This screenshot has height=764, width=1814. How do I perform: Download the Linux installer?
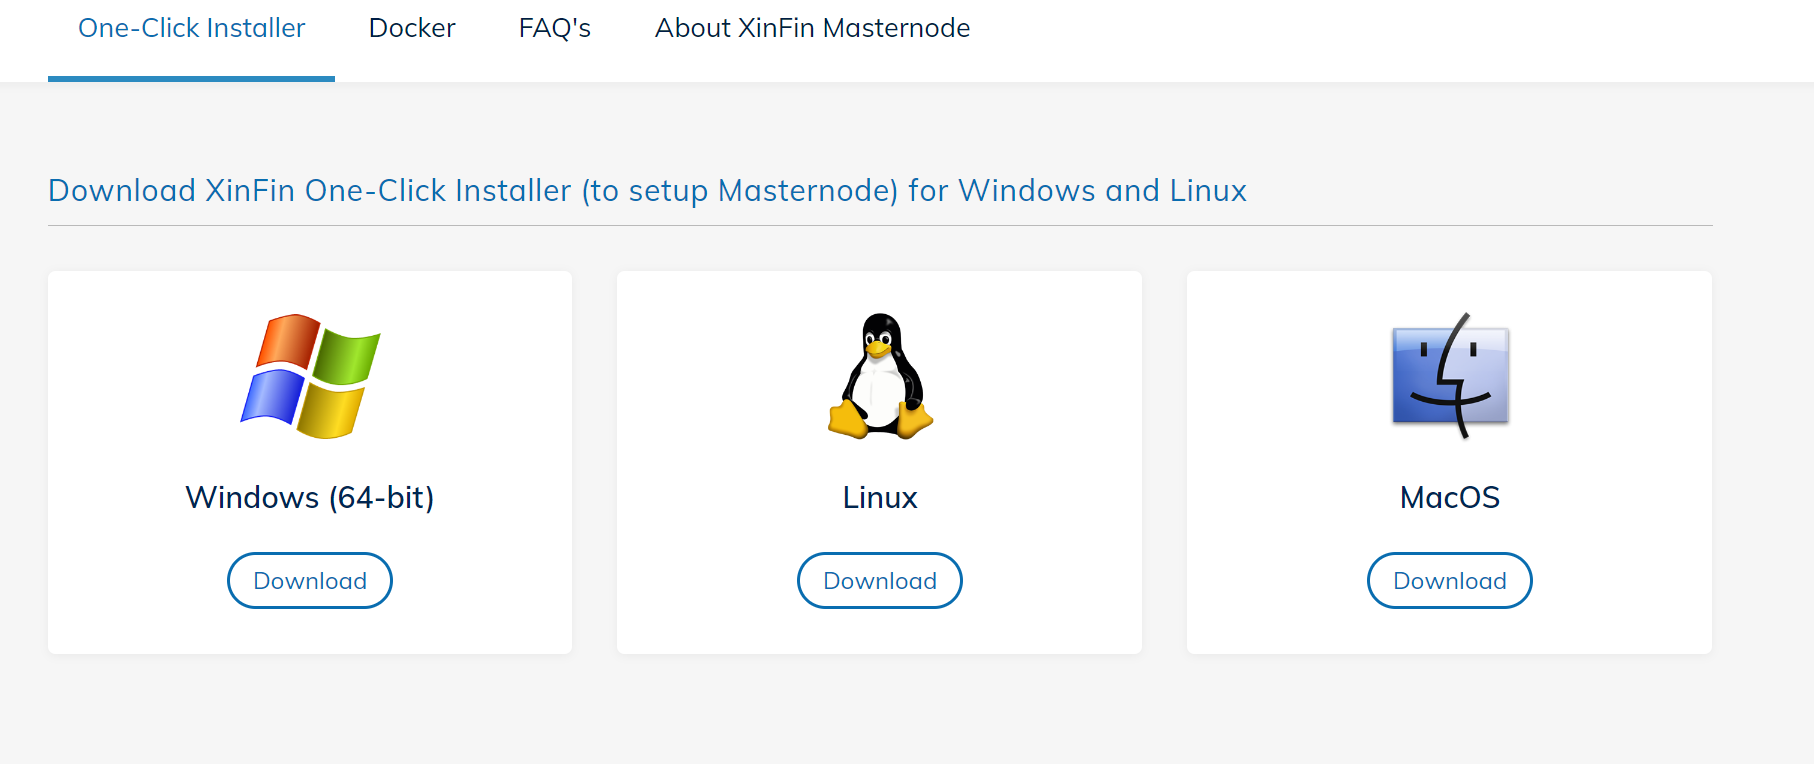[x=880, y=580]
